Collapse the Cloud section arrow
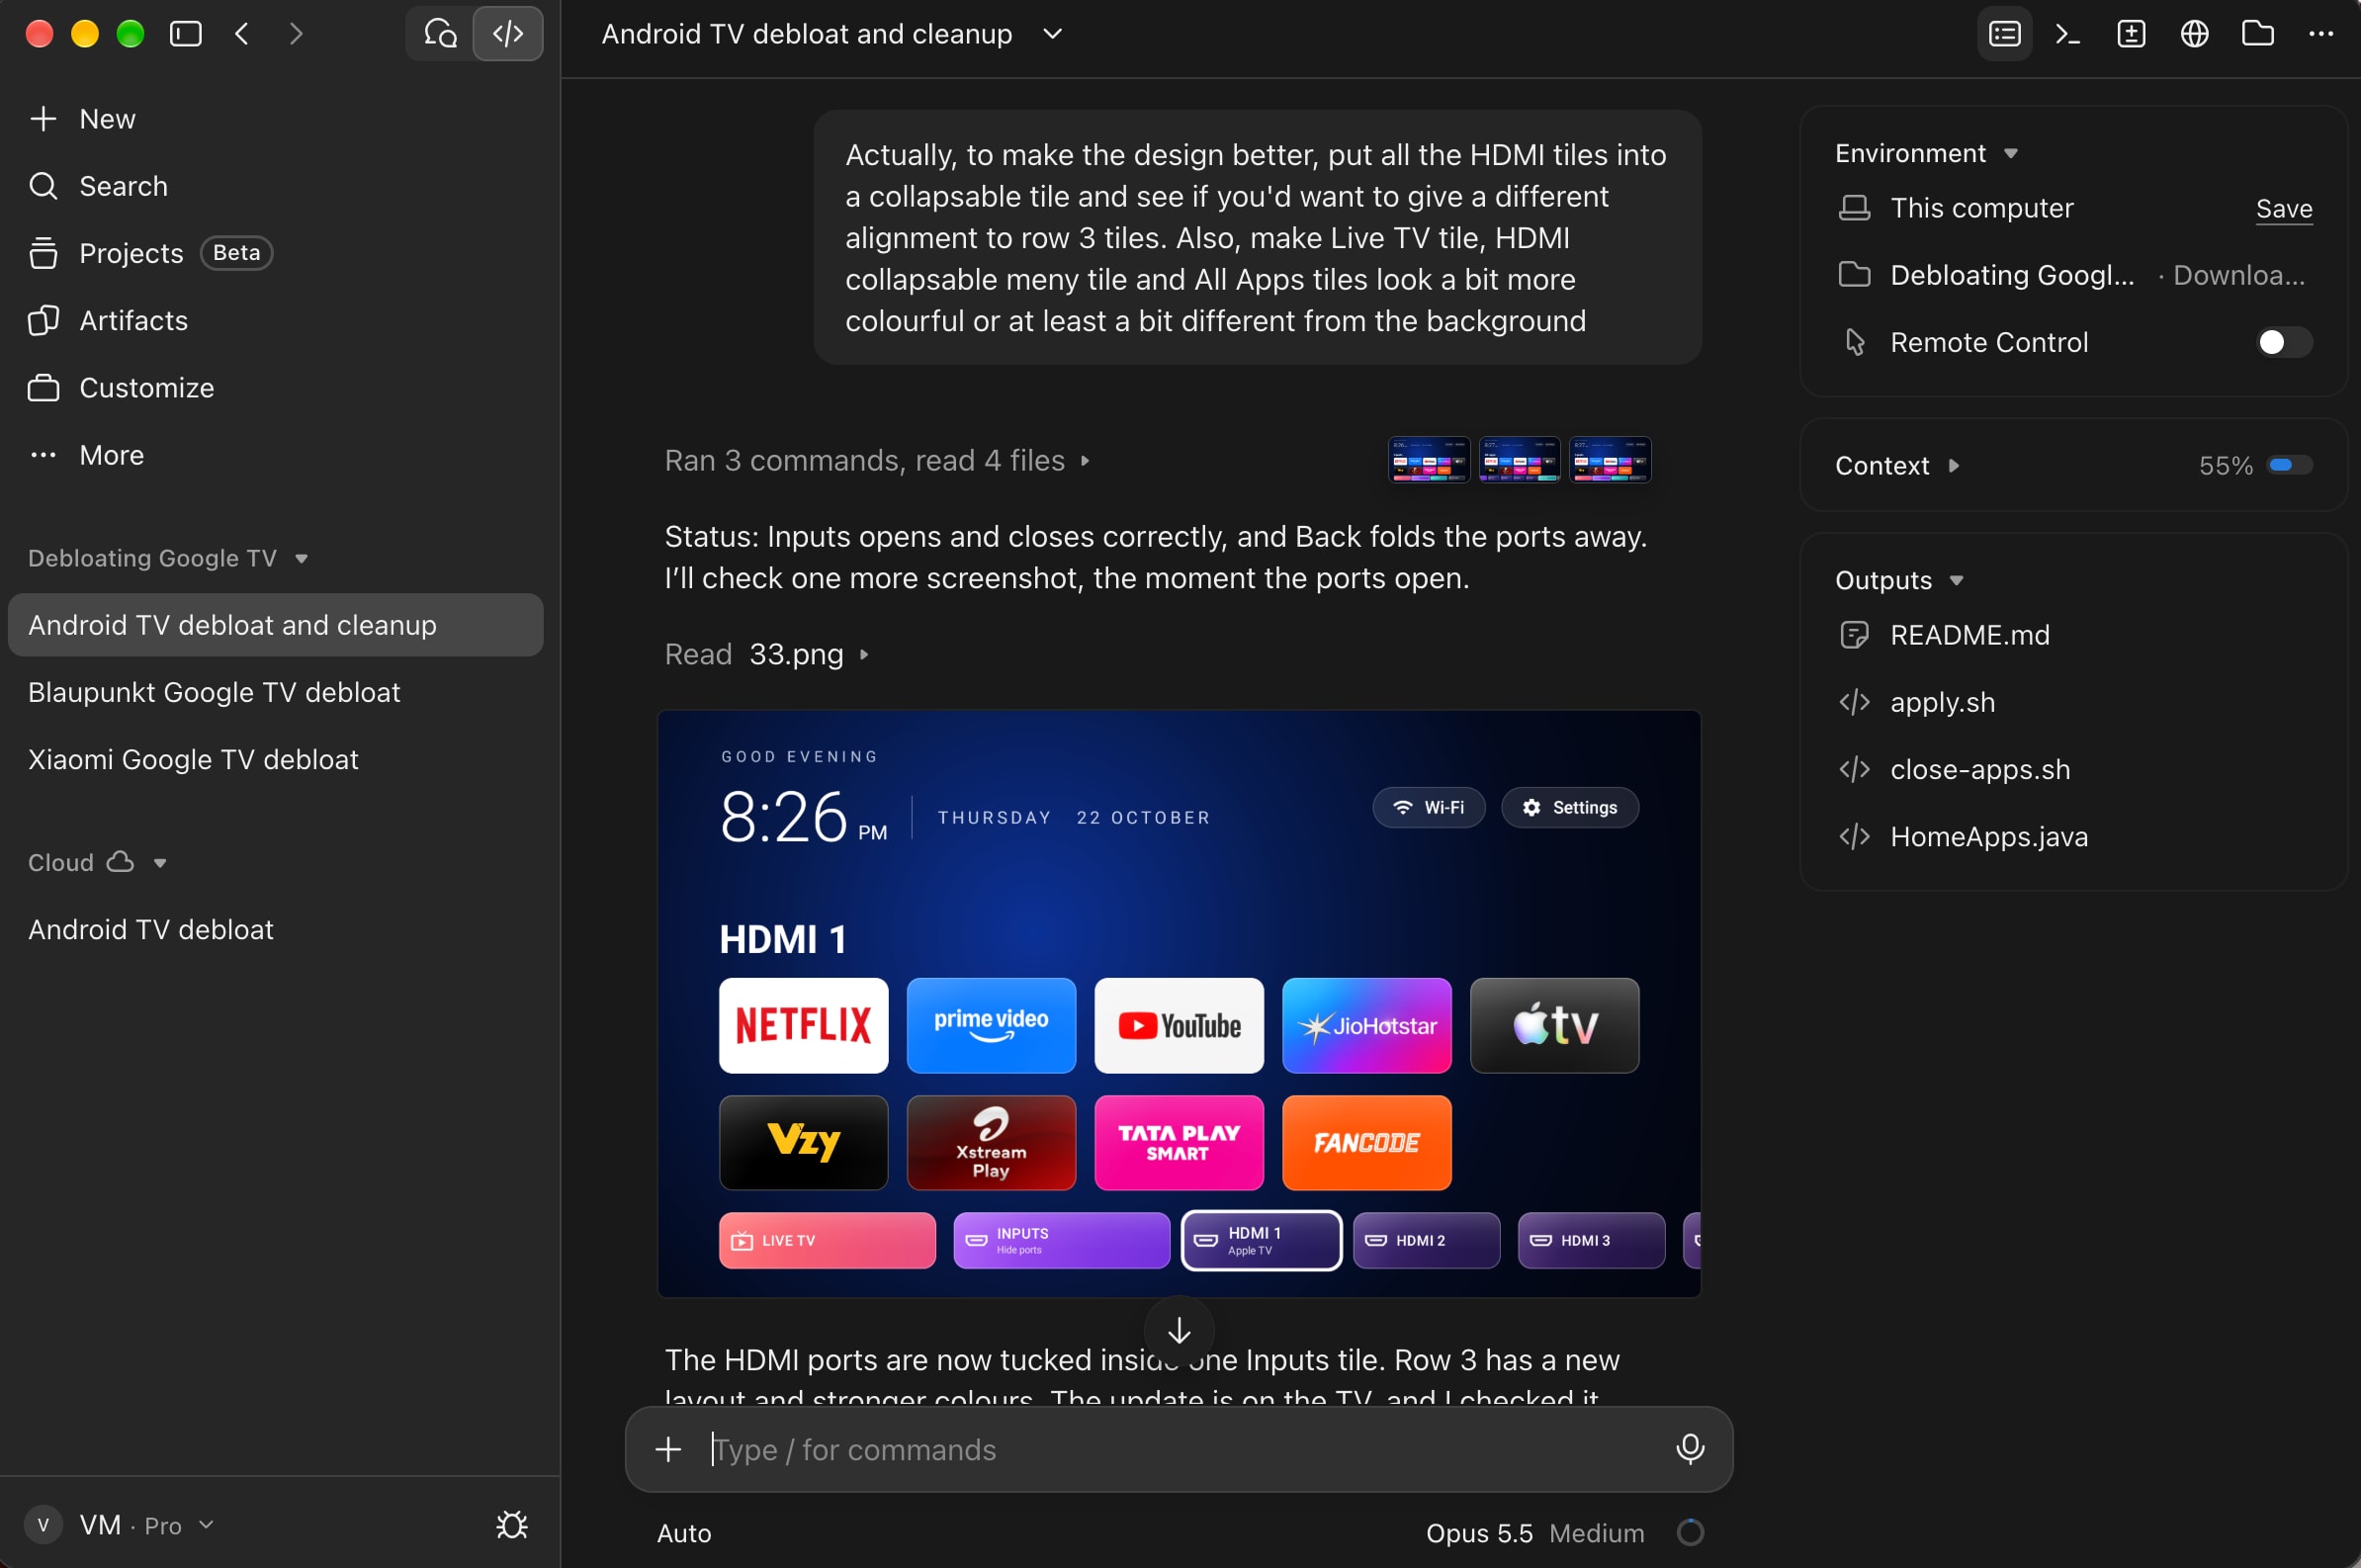This screenshot has width=2361, height=1568. [x=160, y=862]
